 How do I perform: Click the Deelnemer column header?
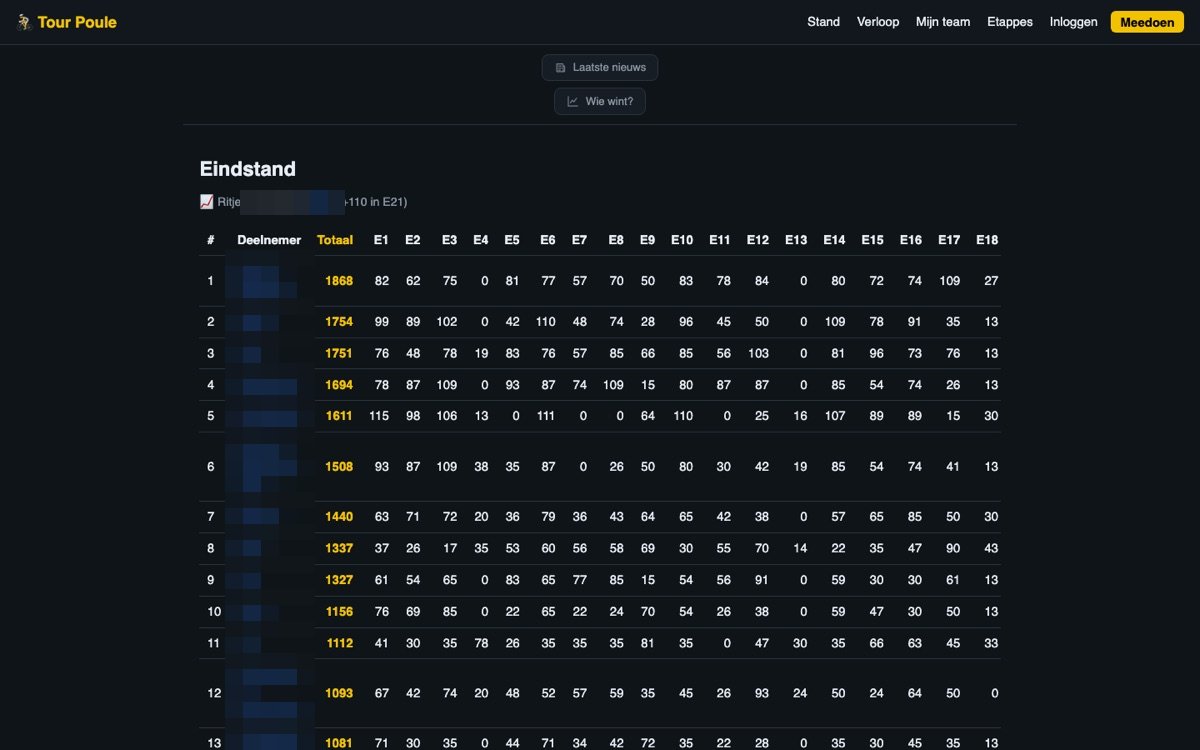[269, 240]
